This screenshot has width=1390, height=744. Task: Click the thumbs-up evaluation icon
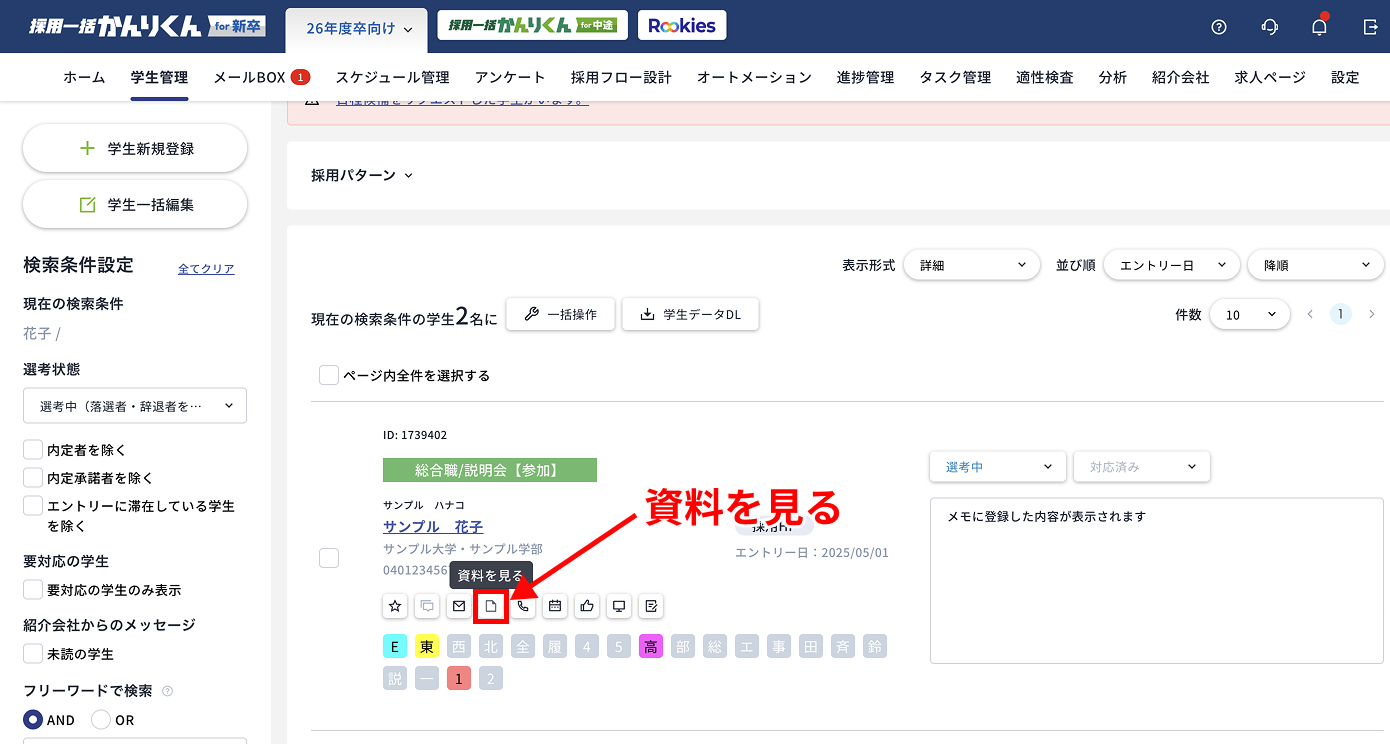click(587, 606)
